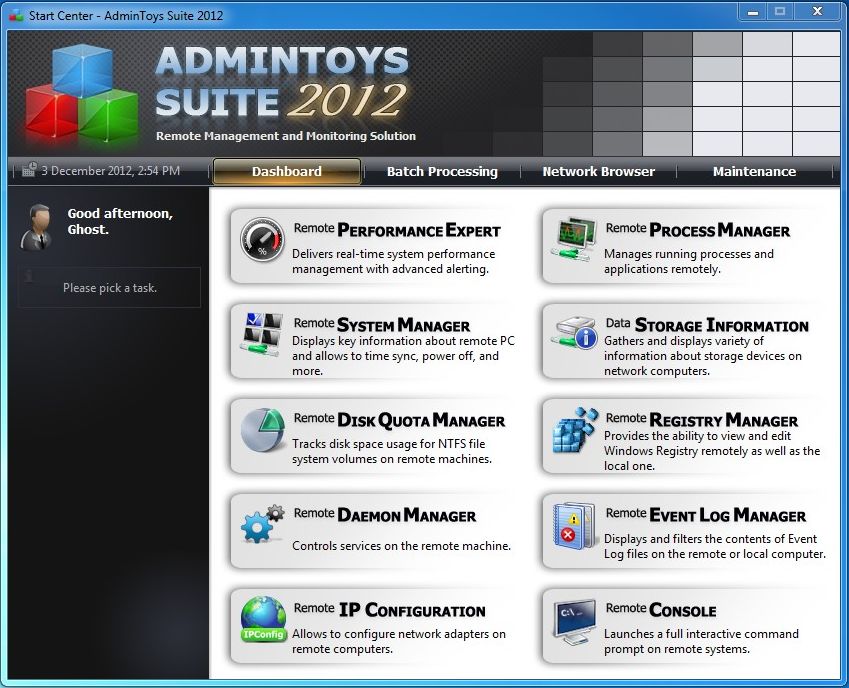
Task: Click the Disk Quota pie chart icon
Action: pos(263,430)
